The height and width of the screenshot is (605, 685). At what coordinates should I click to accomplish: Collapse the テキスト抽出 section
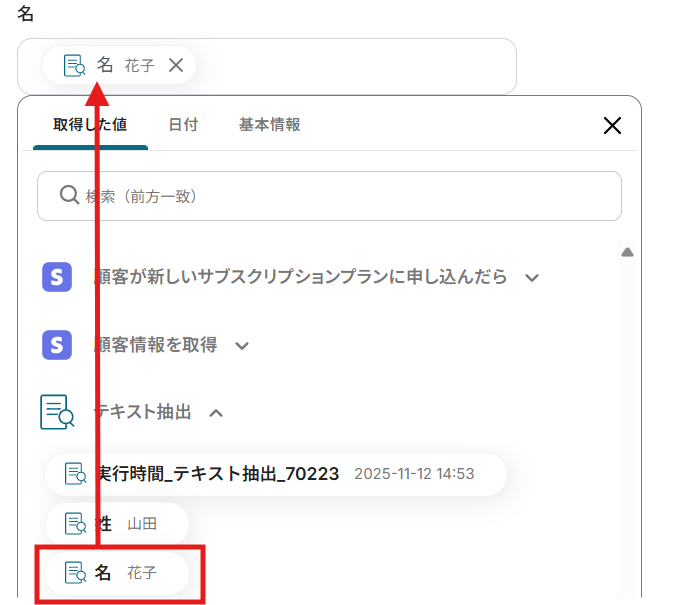[x=216, y=413]
